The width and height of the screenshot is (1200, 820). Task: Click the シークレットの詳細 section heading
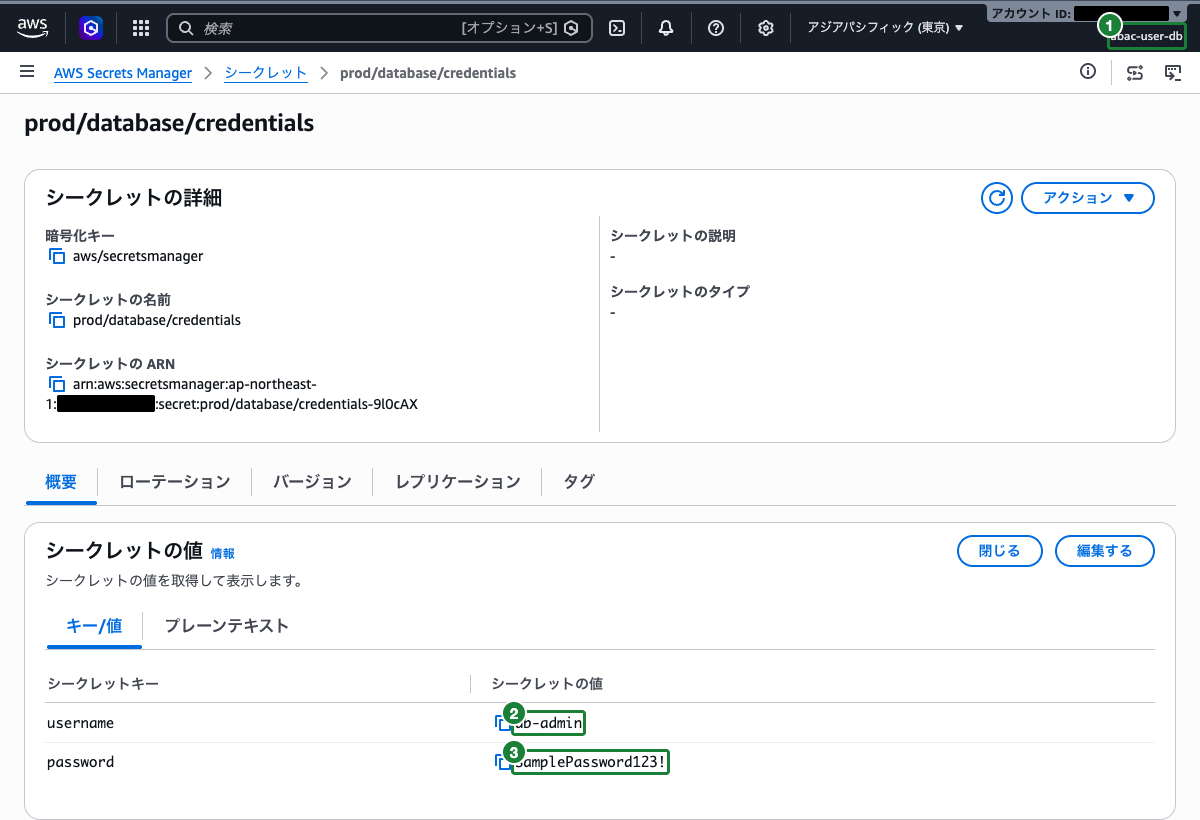134,198
